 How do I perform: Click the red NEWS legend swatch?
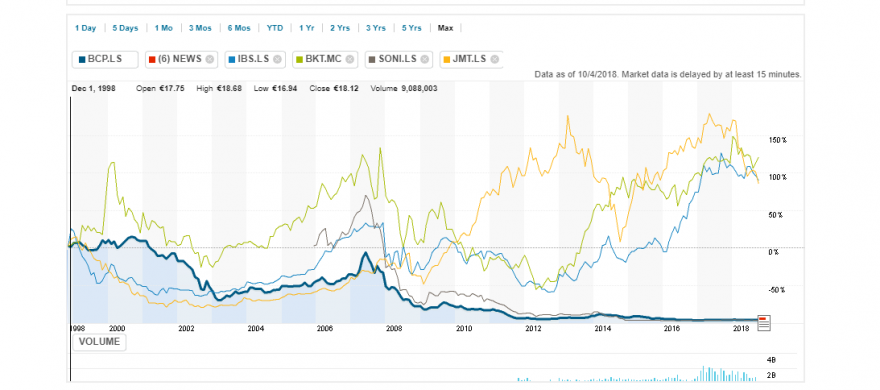pyautogui.click(x=152, y=59)
